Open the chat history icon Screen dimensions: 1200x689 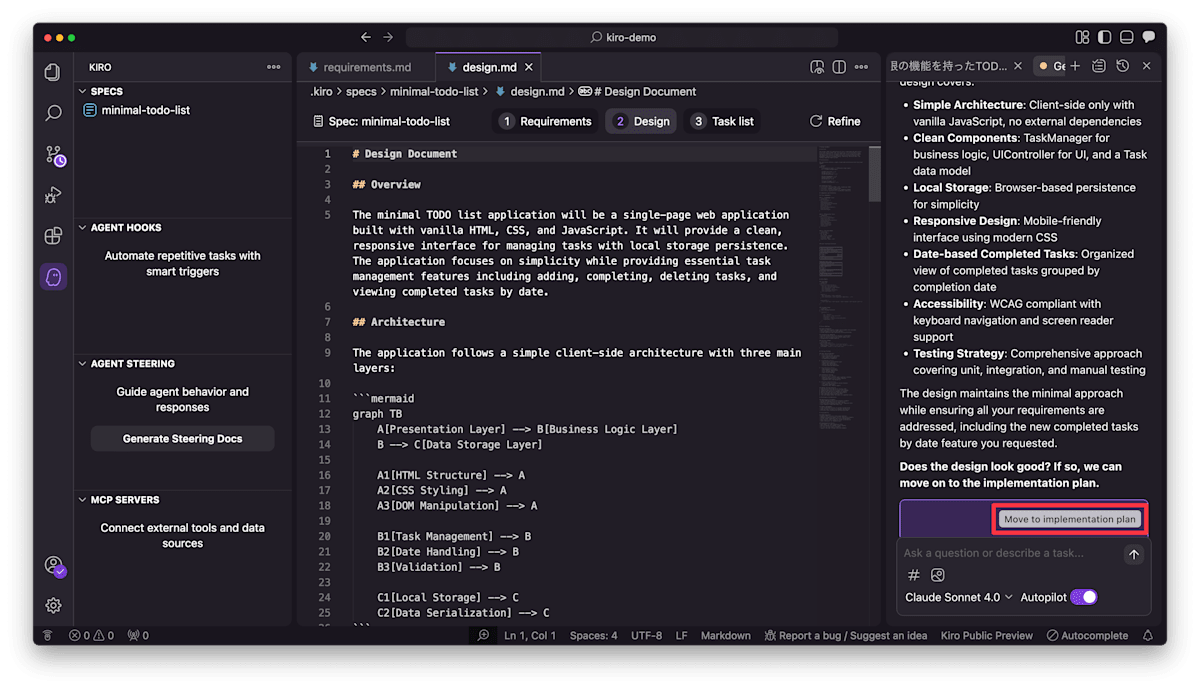1122,66
